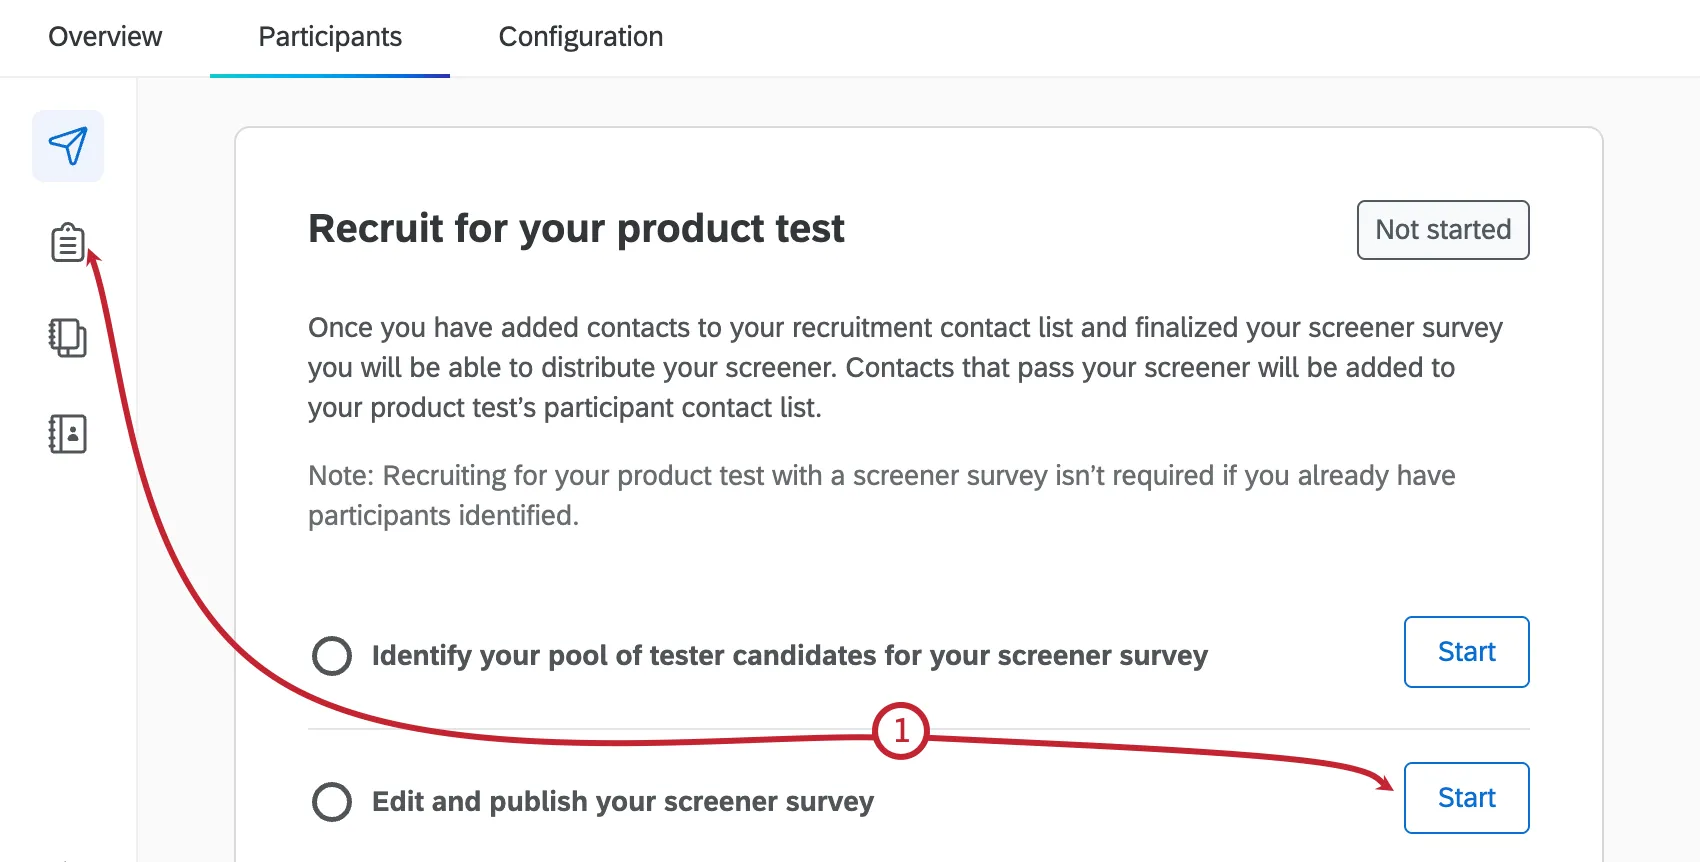Click the clipboard icon the red arrow points to

tap(68, 241)
